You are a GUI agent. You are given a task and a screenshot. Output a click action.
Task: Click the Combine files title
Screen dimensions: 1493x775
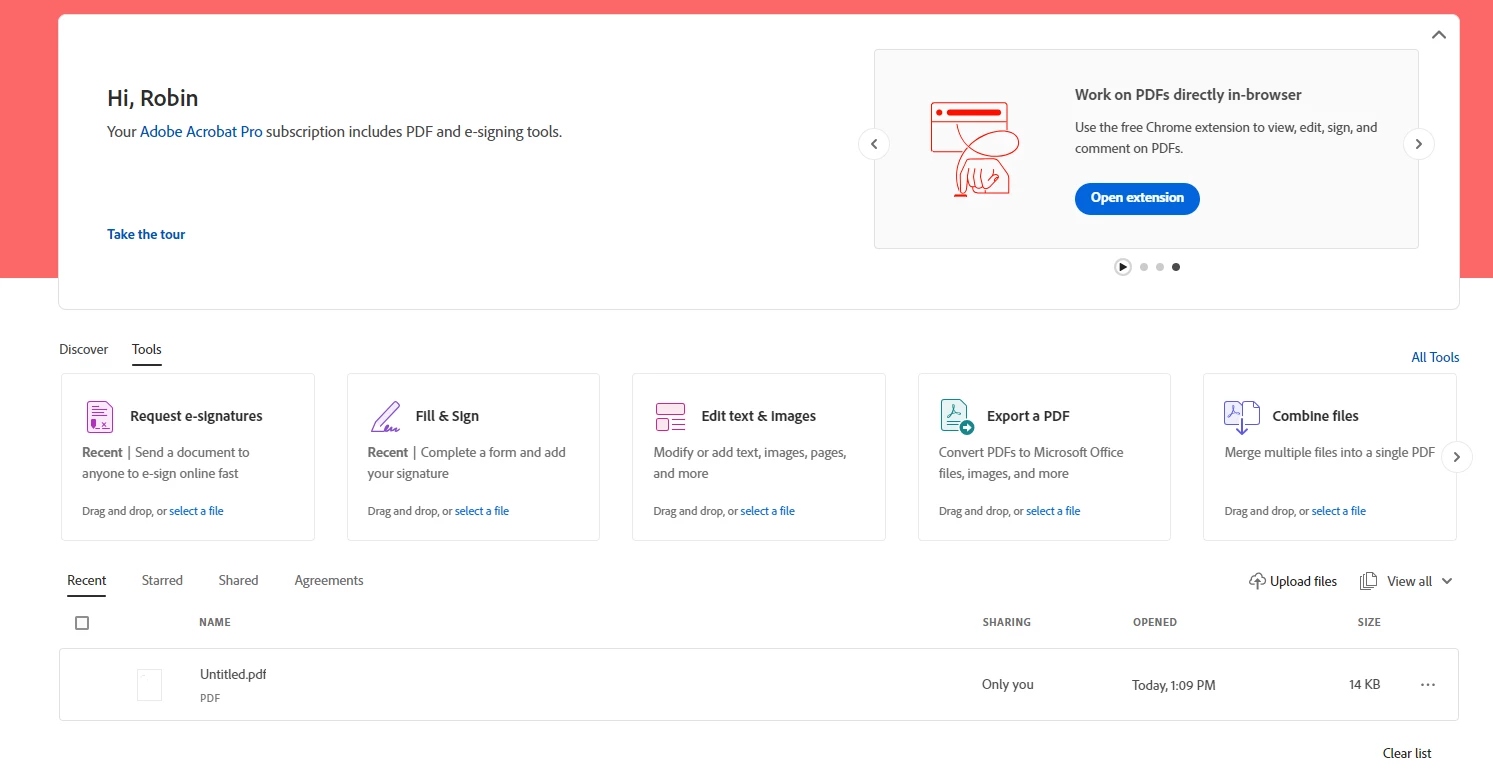1315,416
